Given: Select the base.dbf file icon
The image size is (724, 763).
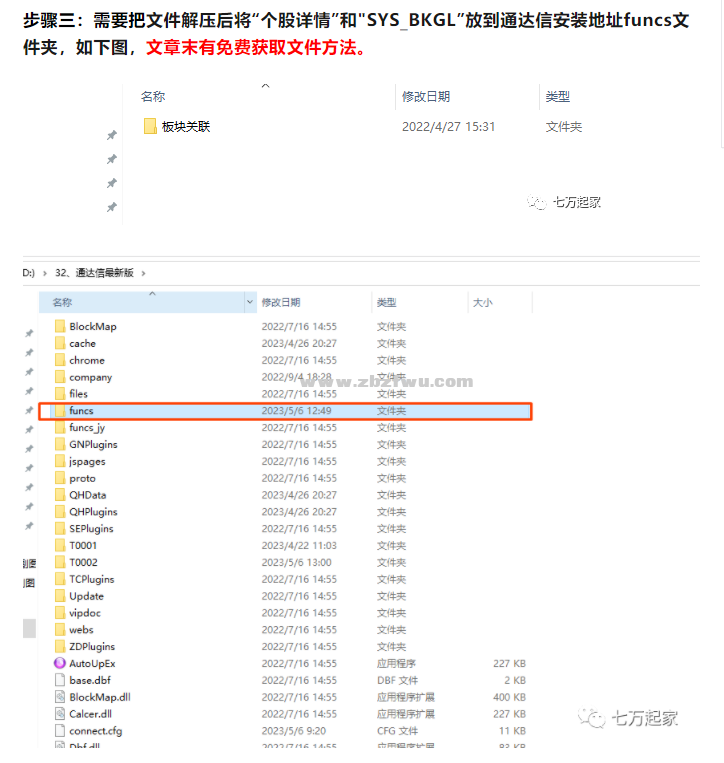Looking at the screenshot, I should (60, 680).
